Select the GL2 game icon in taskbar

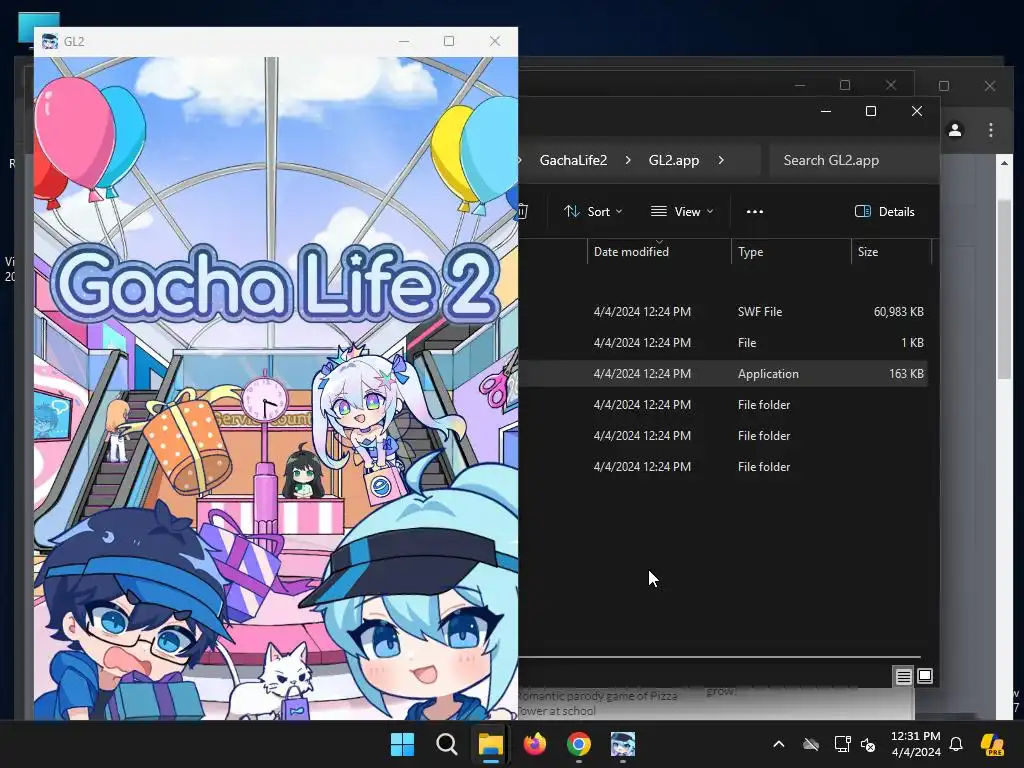pos(622,744)
